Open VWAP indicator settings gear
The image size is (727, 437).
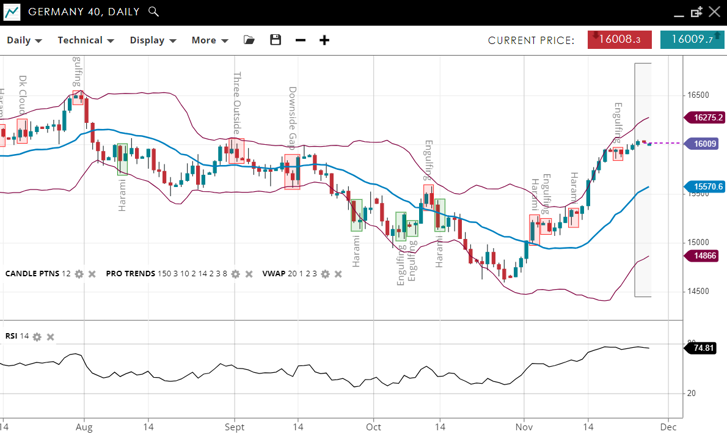(x=325, y=273)
